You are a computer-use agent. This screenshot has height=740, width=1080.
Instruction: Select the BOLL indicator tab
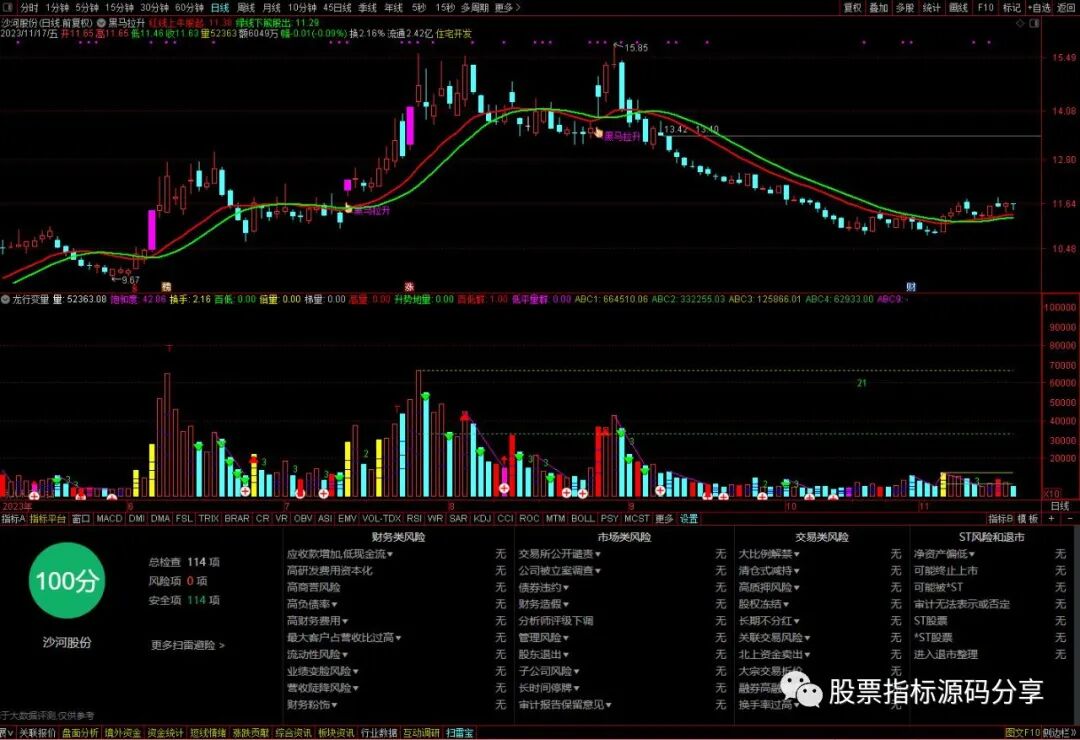[582, 518]
